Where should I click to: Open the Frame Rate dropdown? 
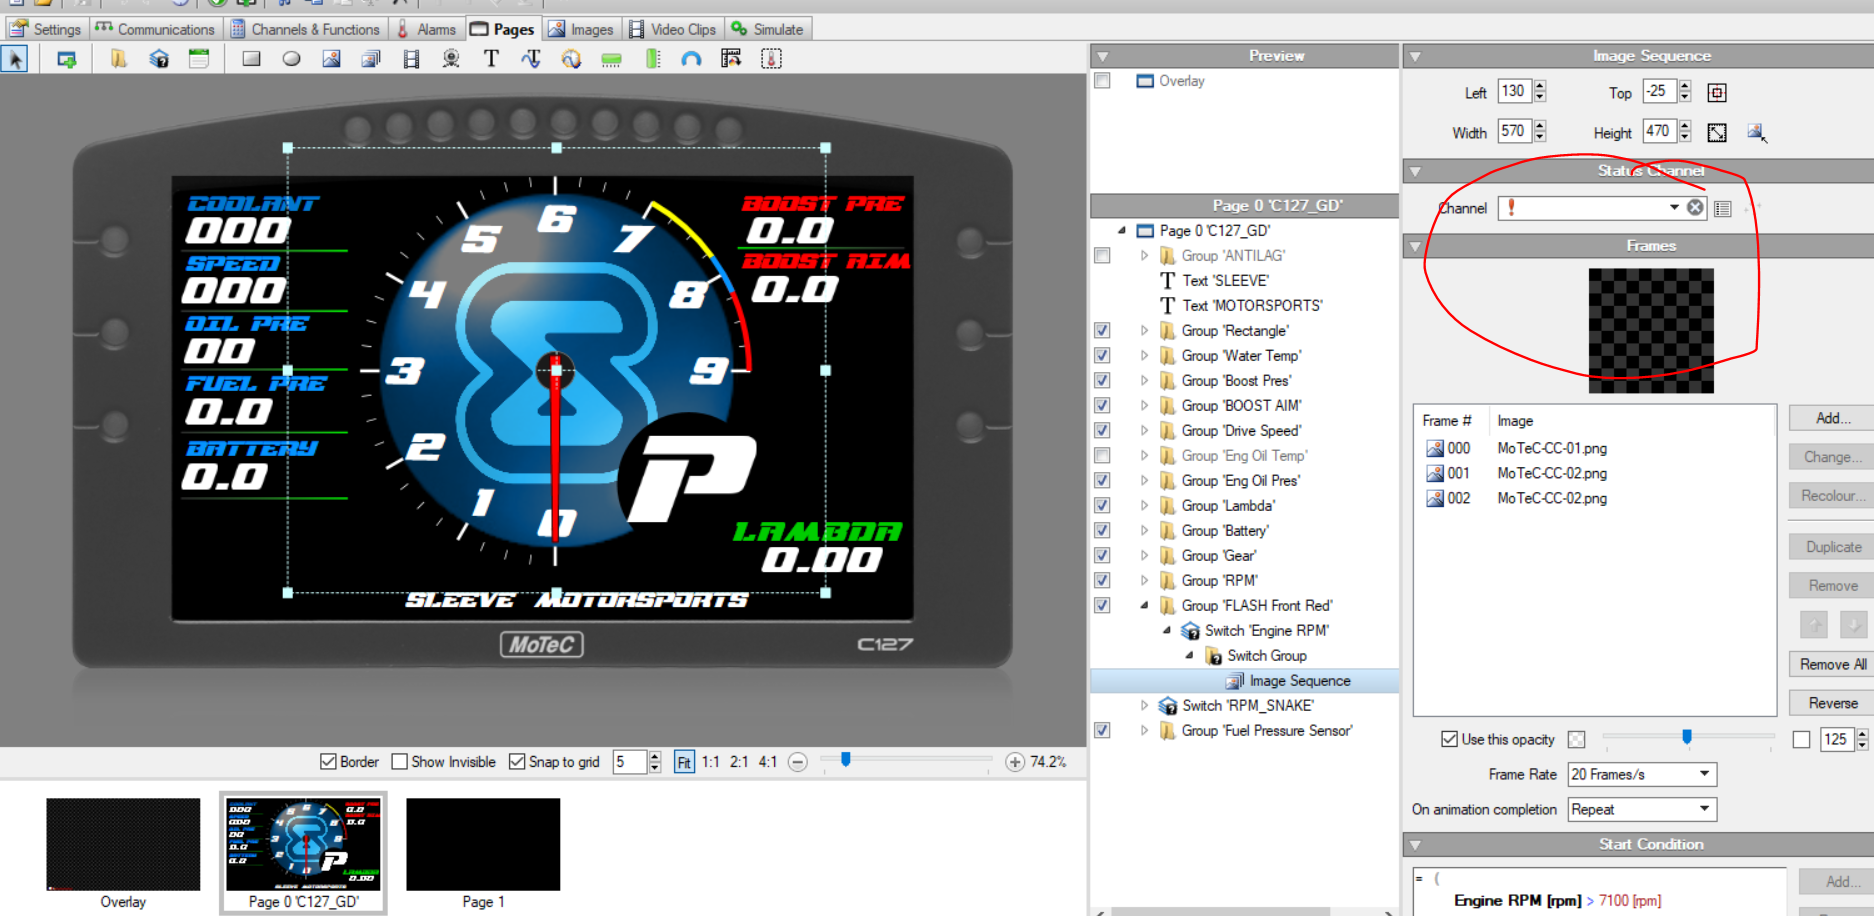click(1705, 774)
